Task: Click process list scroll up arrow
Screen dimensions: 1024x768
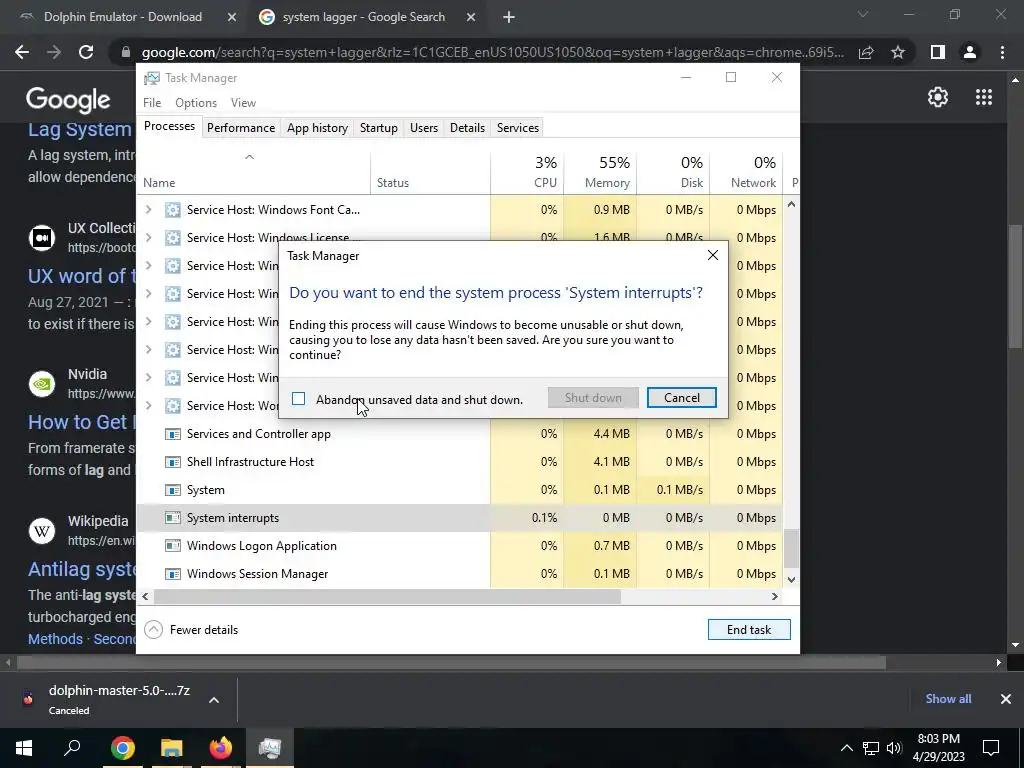Action: (x=791, y=204)
